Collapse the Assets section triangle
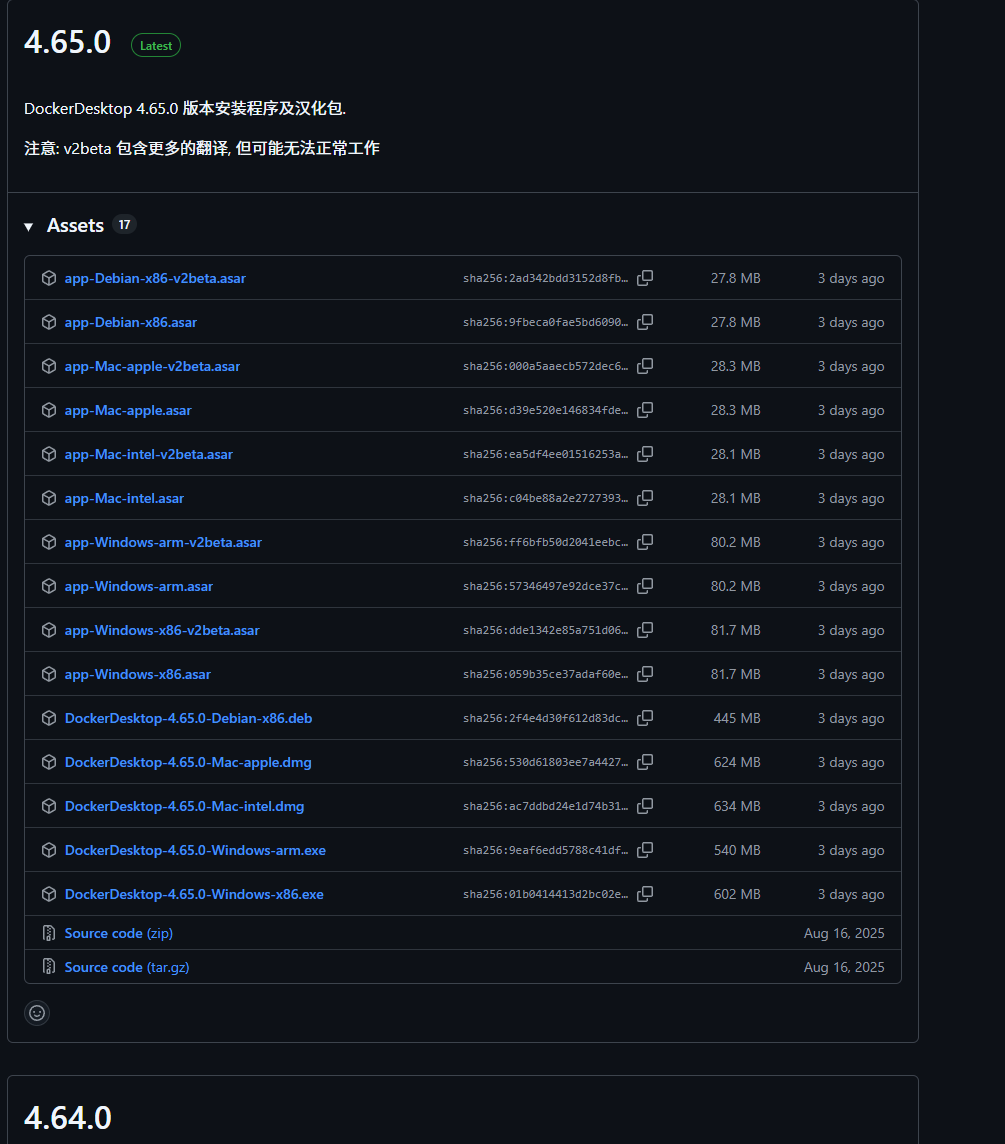The height and width of the screenshot is (1144, 1005). (29, 227)
